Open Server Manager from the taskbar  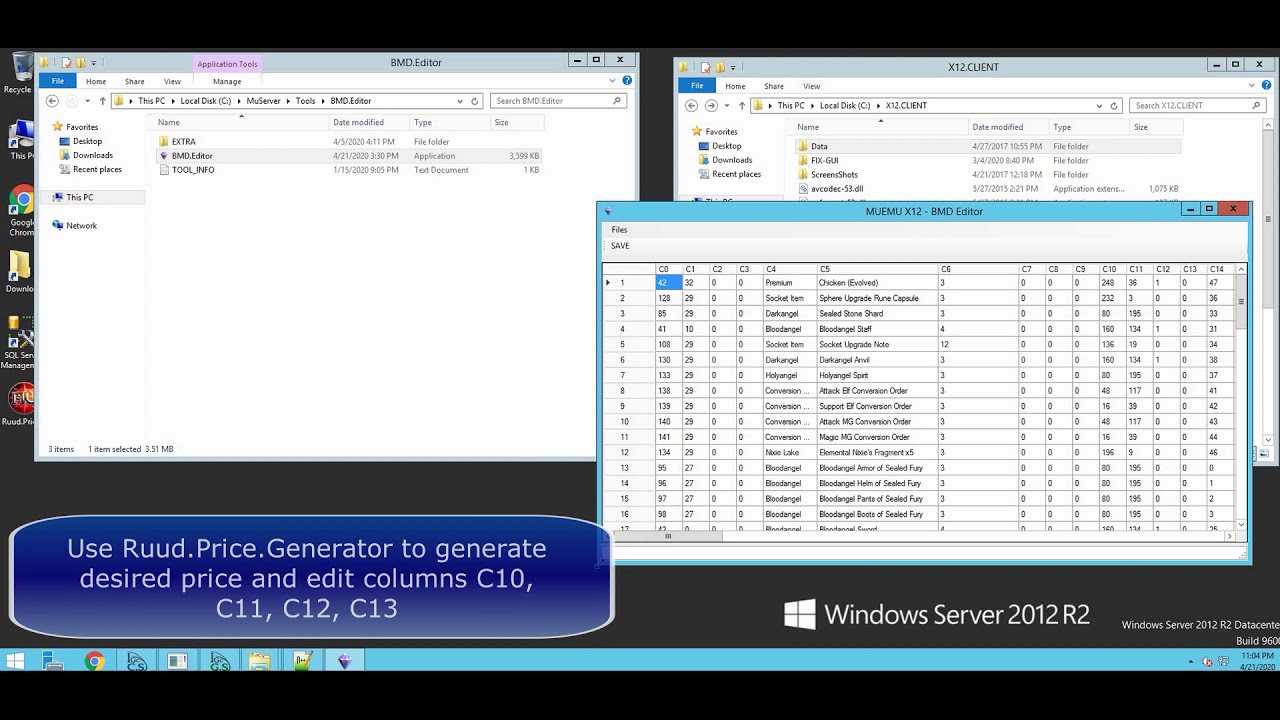point(52,661)
